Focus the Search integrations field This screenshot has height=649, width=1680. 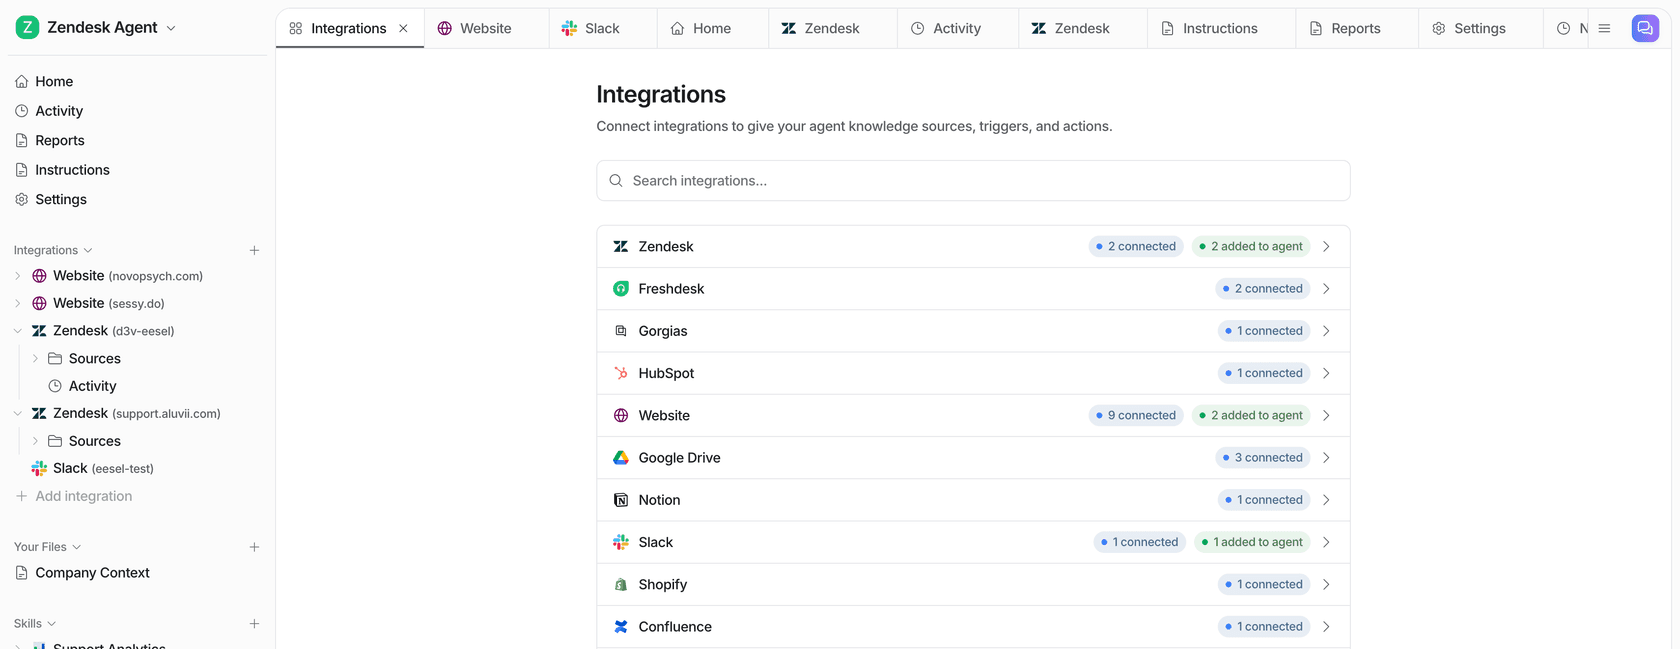coord(973,181)
